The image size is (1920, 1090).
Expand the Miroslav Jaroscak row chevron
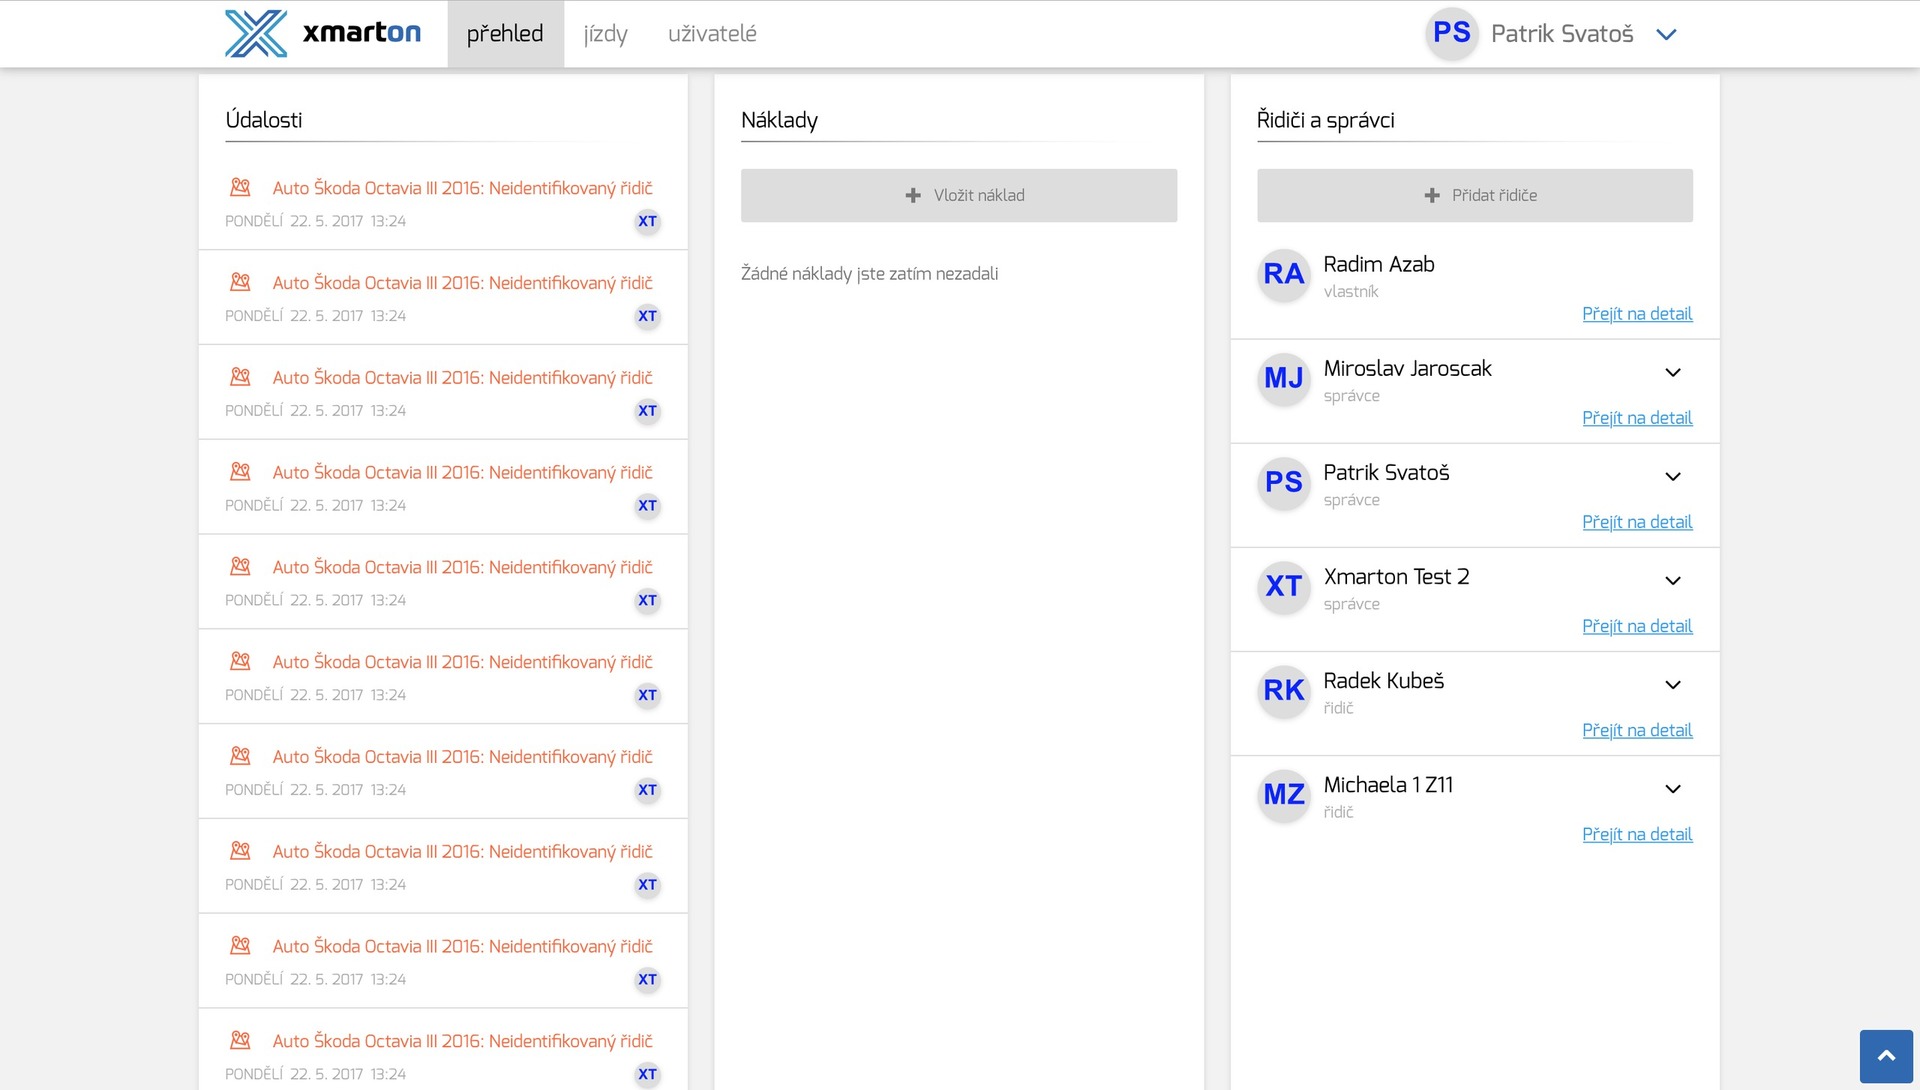[x=1672, y=372]
